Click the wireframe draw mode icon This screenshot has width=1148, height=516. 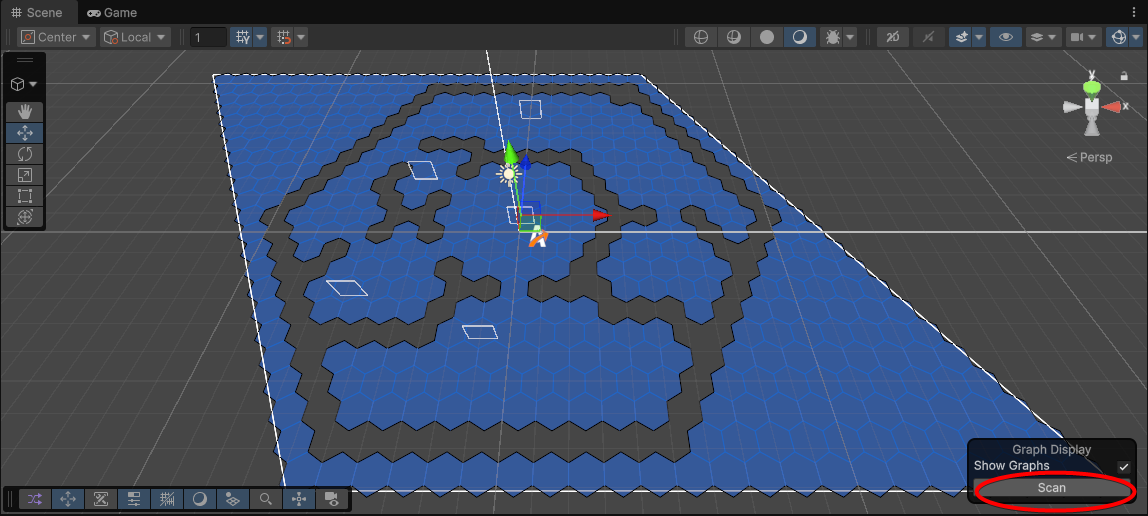click(701, 37)
